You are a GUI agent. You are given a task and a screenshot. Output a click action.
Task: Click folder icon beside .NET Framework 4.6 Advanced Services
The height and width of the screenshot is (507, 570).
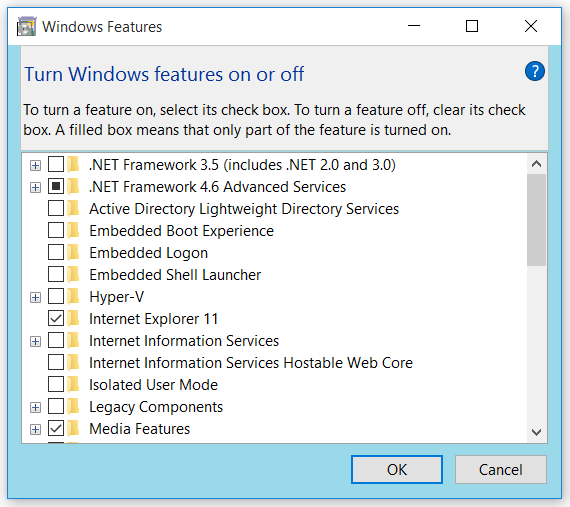(x=73, y=187)
